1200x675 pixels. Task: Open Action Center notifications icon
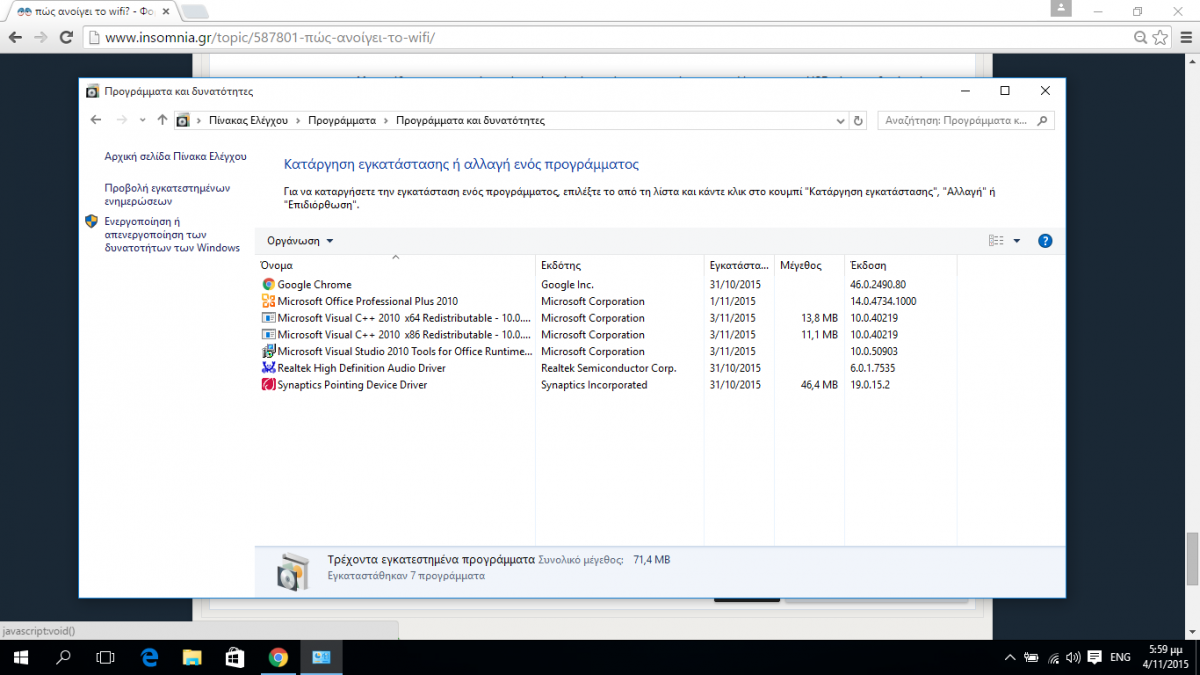point(1094,657)
